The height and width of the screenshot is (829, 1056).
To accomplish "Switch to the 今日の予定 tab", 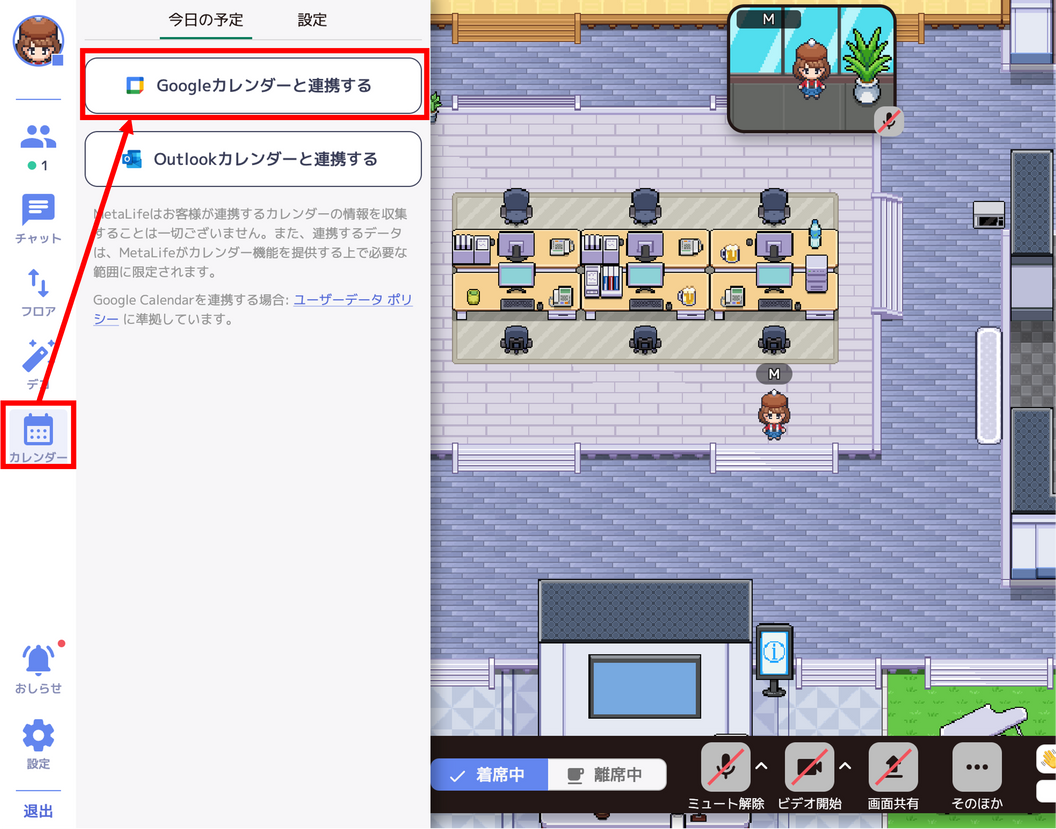I will (x=205, y=20).
